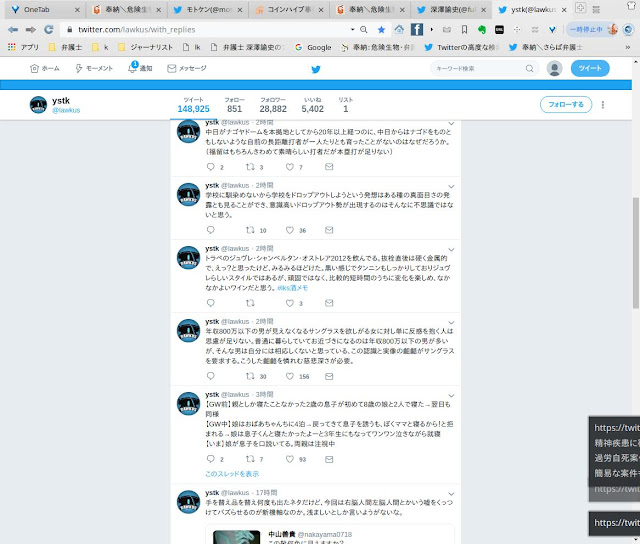The height and width of the screenshot is (544, 640).
Task: Open the Evernote elephant extension
Action: [x=482, y=29]
